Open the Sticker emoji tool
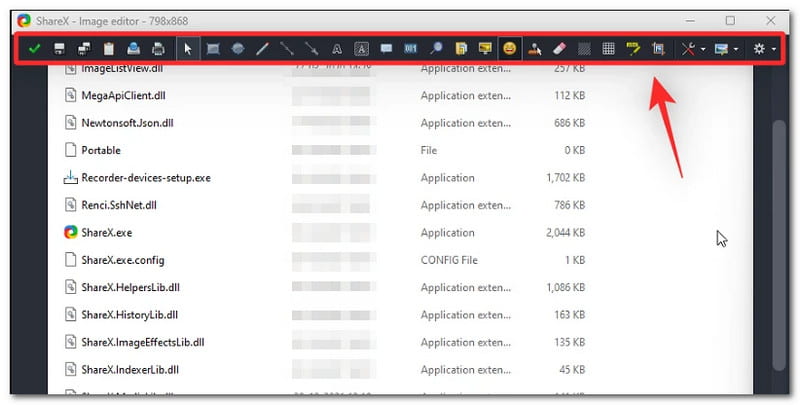This screenshot has height=405, width=800. [510, 49]
